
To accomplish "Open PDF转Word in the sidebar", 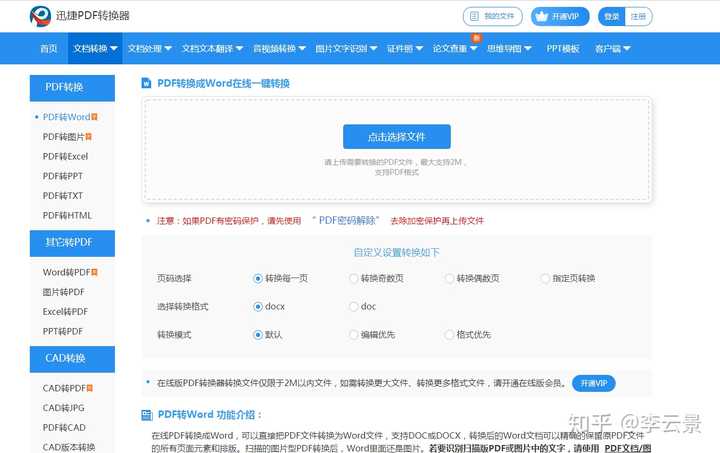I will (66, 117).
